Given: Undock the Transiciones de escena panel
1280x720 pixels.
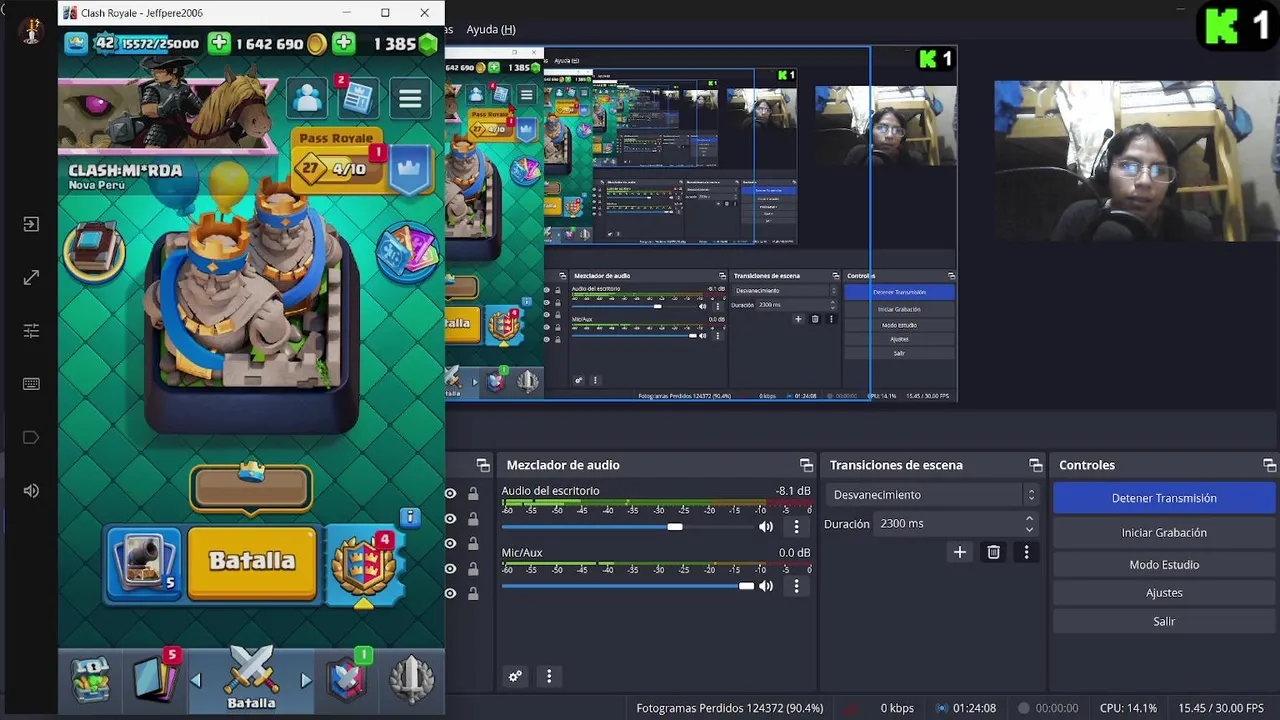Looking at the screenshot, I should (1036, 465).
